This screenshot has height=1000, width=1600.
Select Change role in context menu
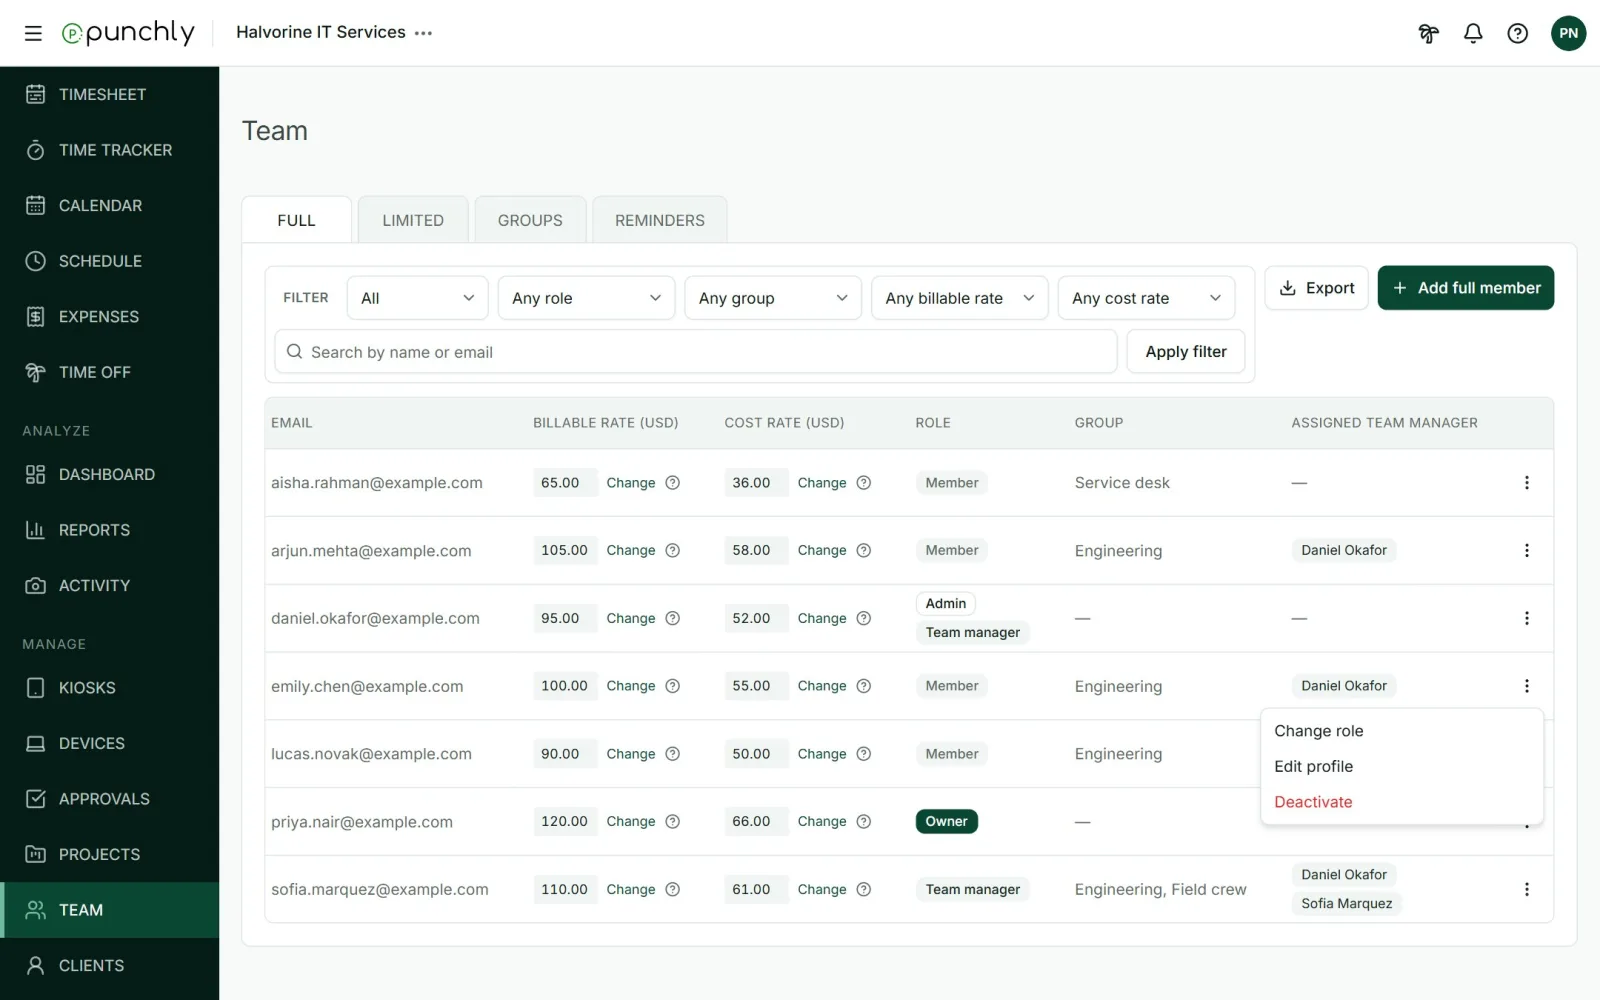click(1402, 731)
